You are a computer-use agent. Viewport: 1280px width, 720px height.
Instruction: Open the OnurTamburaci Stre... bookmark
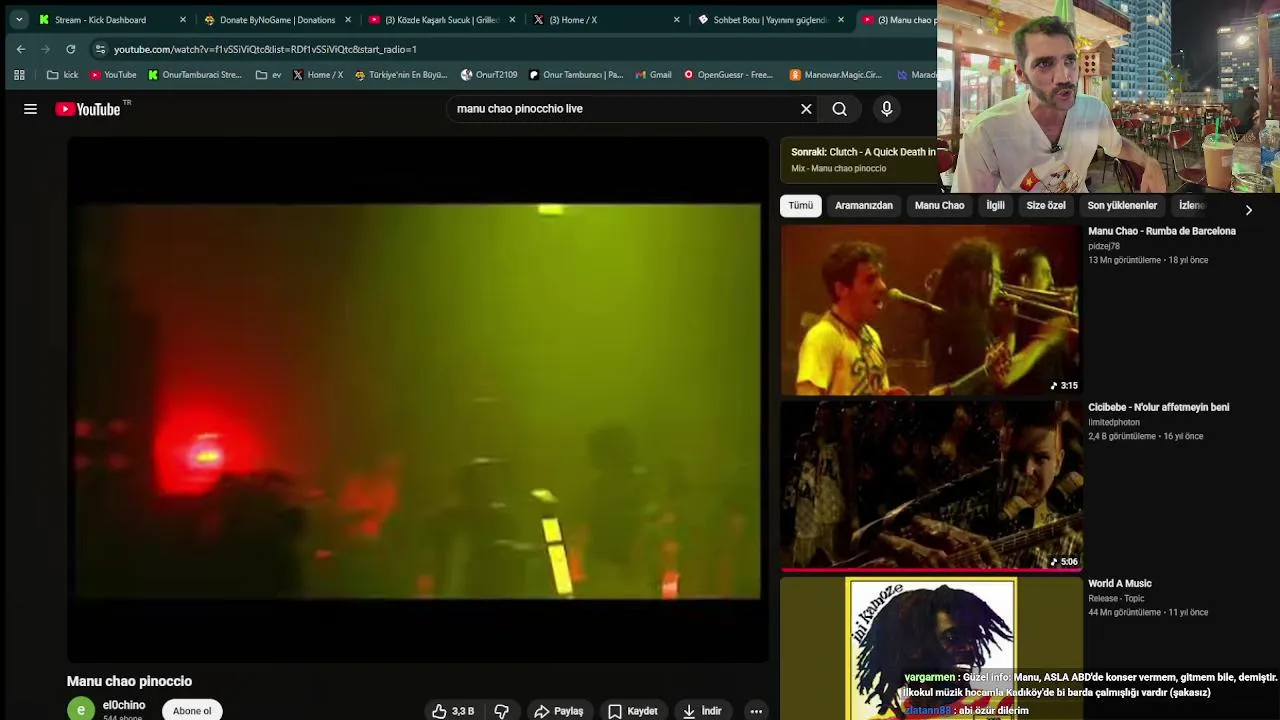(194, 75)
